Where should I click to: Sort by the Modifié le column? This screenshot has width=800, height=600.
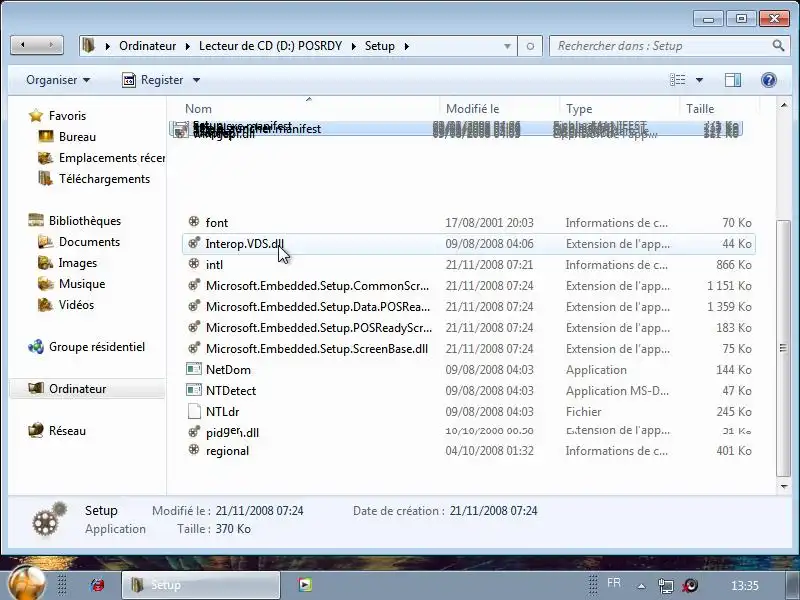coord(472,109)
